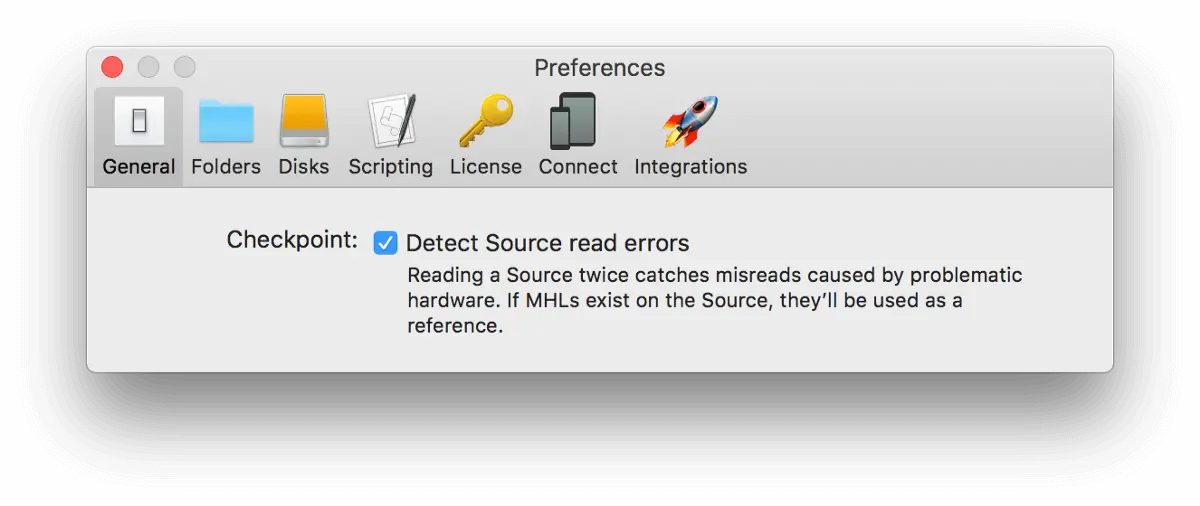Open Connect pane with devices icon

click(x=573, y=121)
